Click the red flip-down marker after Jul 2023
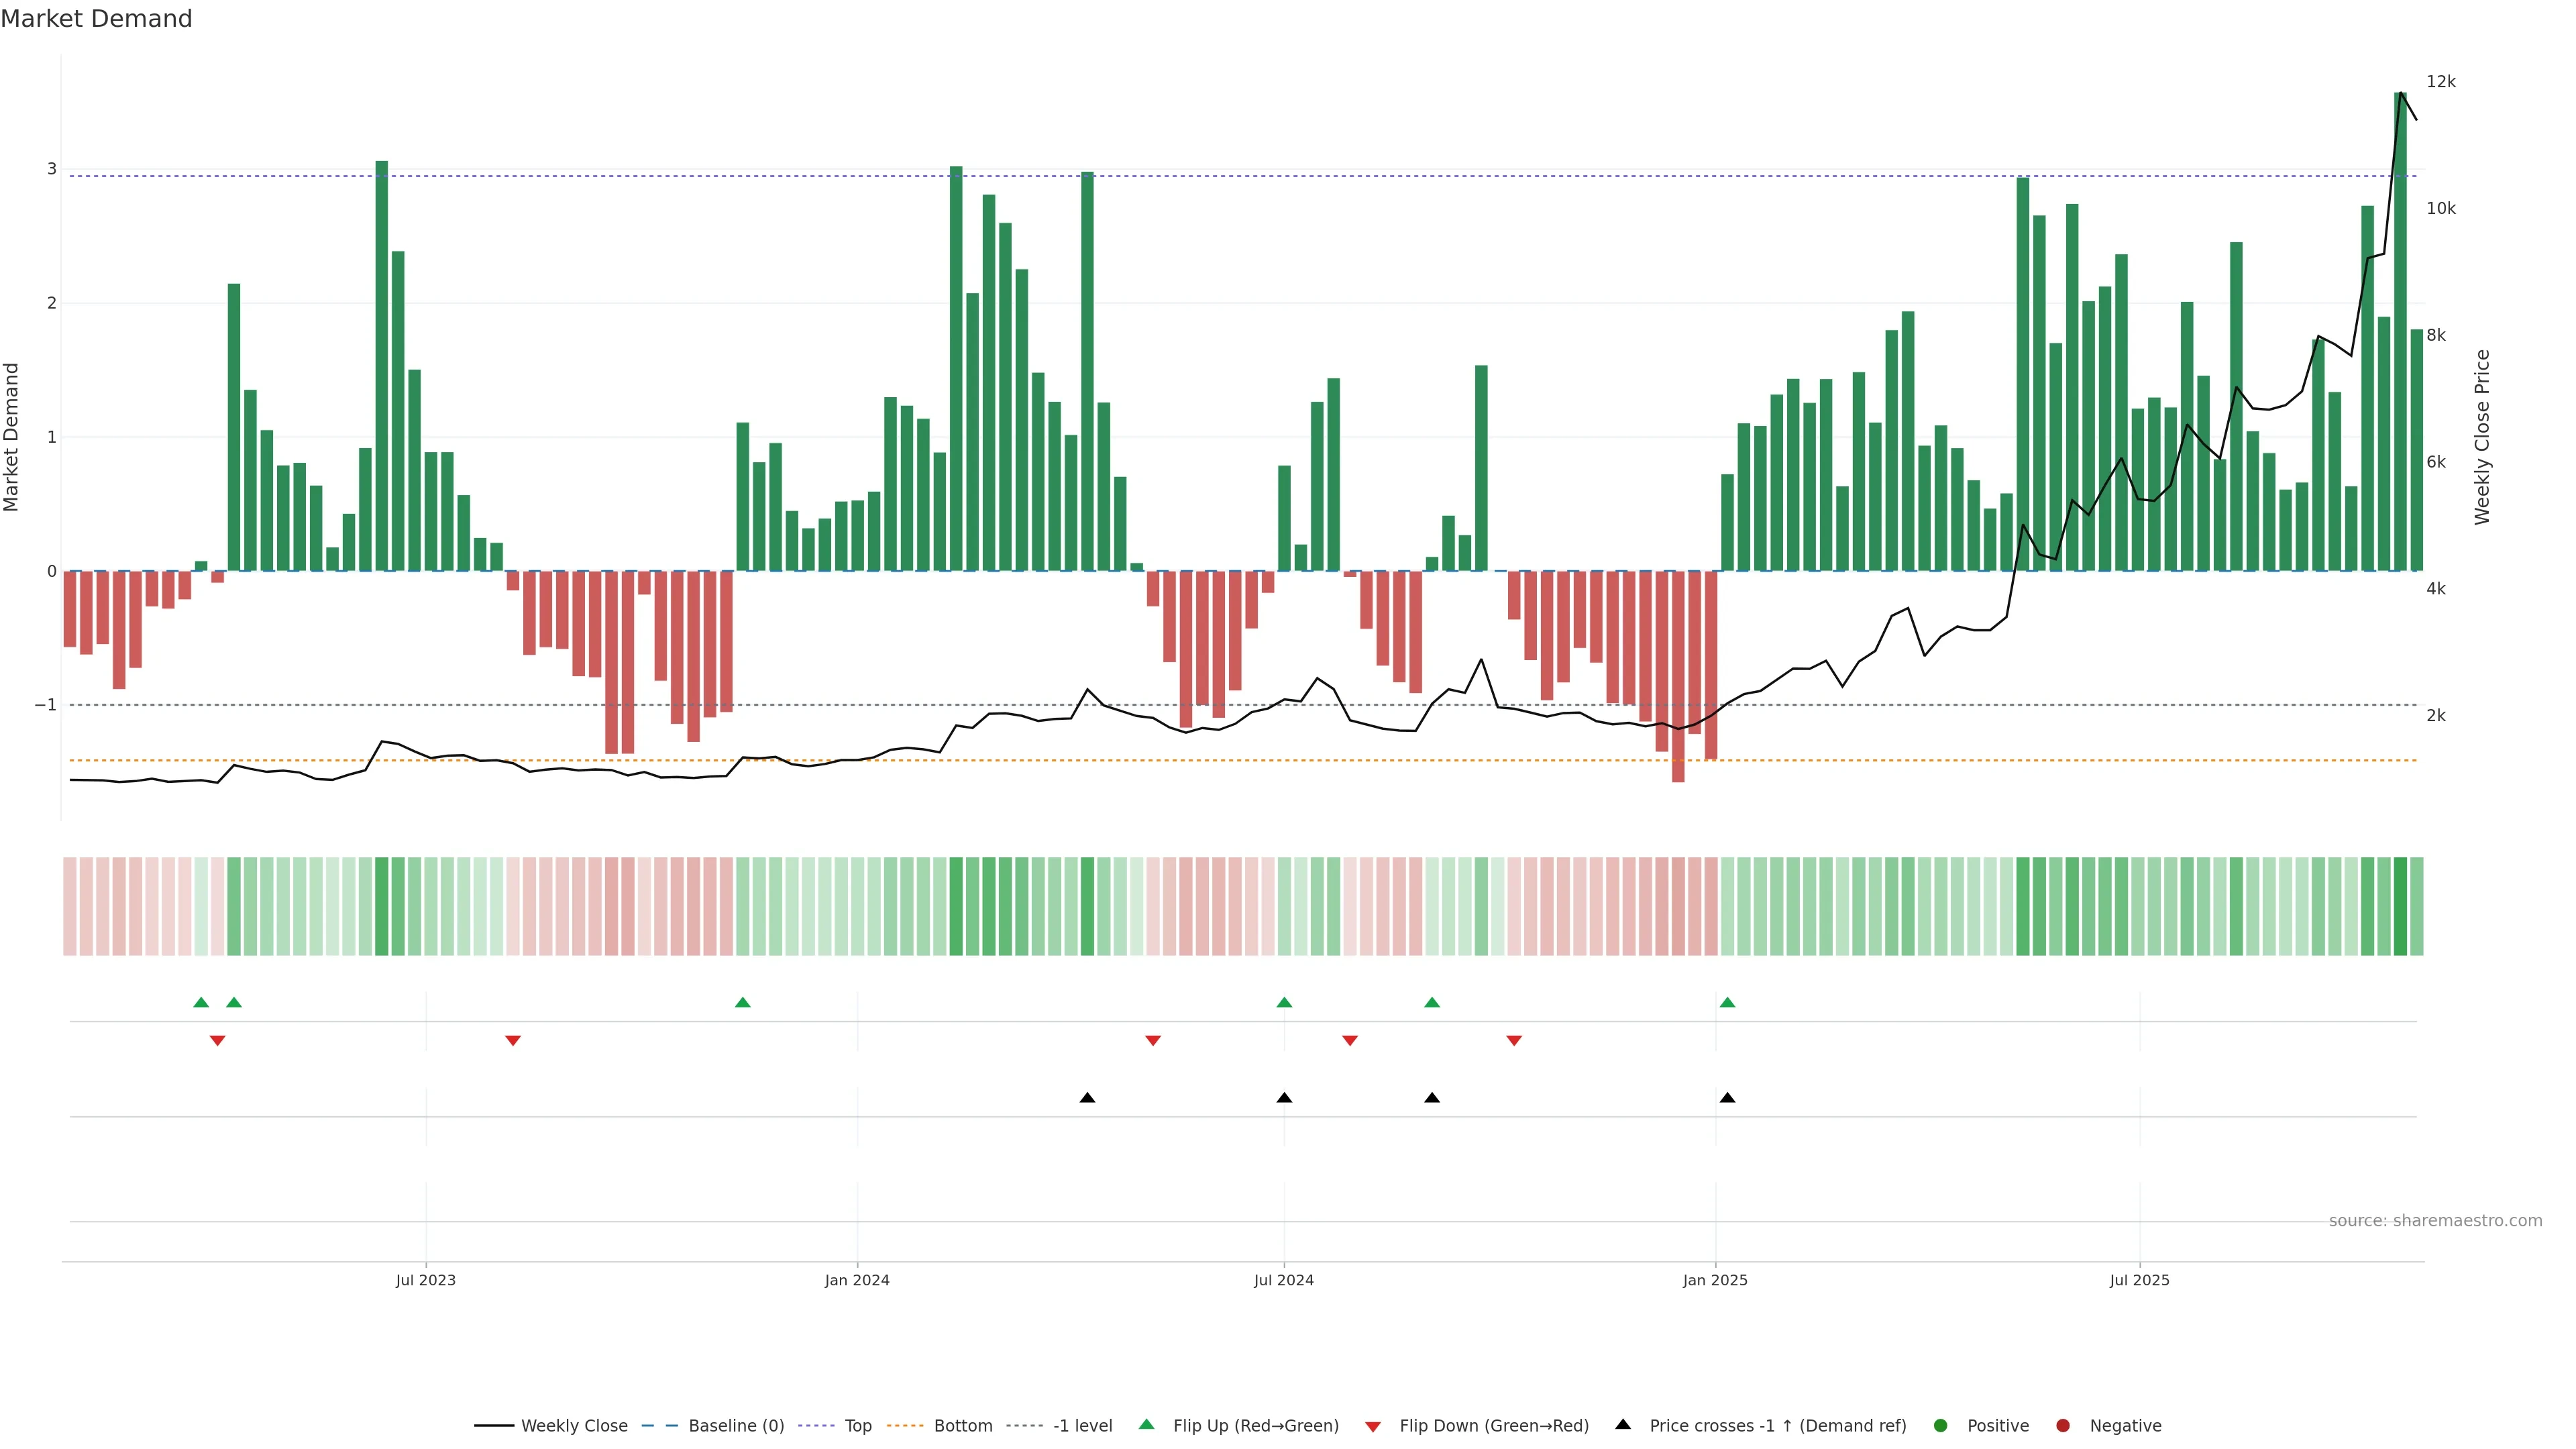 (x=513, y=1041)
